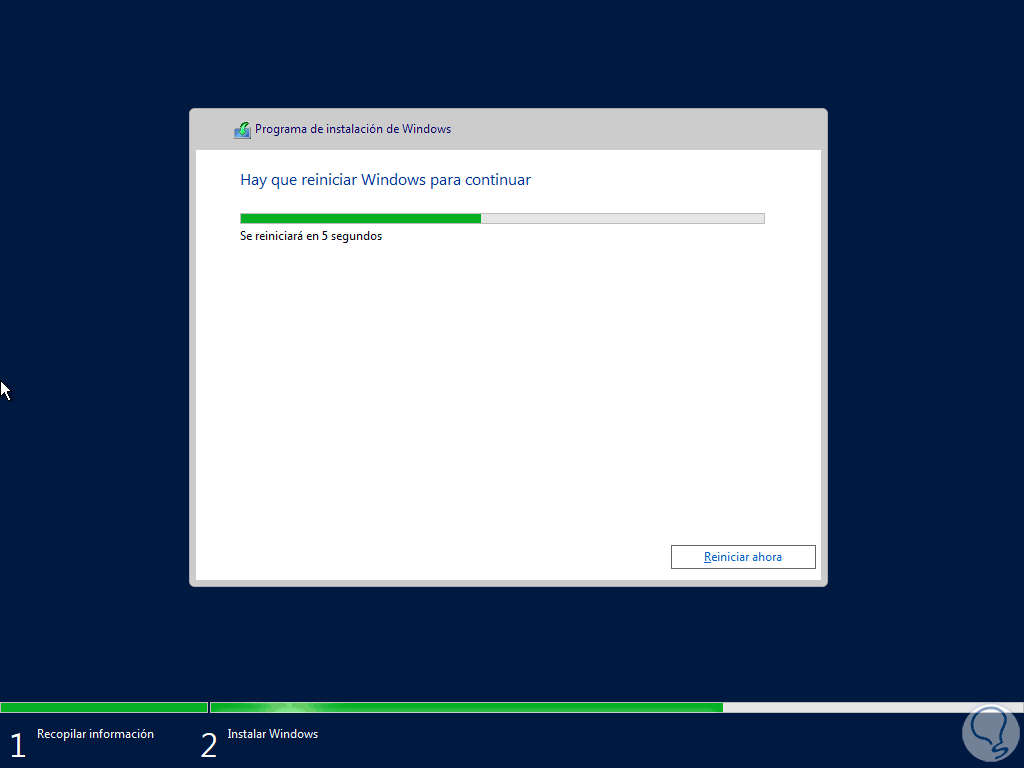Click the Windows setup icon in title bar

[242, 130]
